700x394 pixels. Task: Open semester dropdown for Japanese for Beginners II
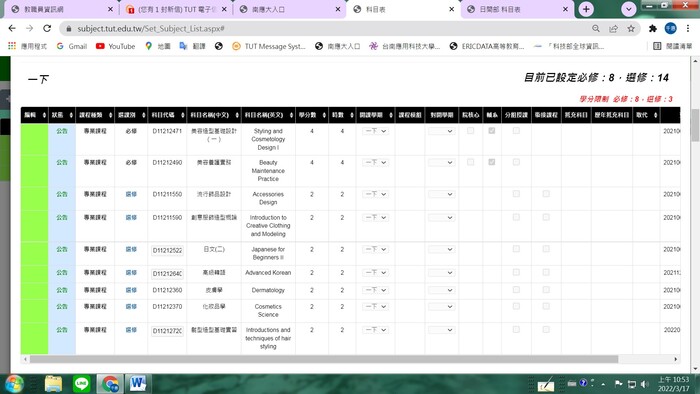pyautogui.click(x=375, y=249)
